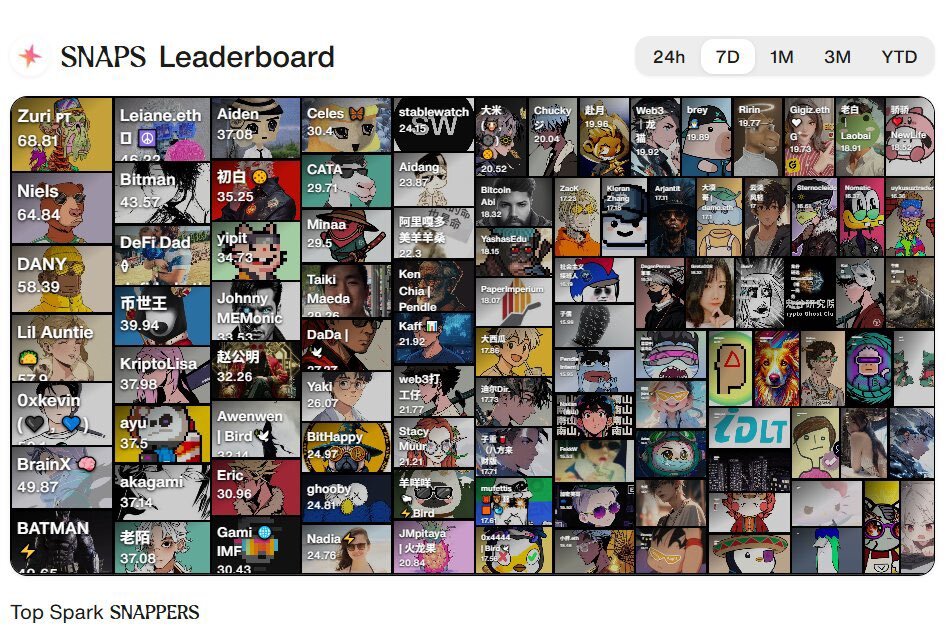
Task: Open Zuri PT tile with 68.81
Action: [x=62, y=134]
